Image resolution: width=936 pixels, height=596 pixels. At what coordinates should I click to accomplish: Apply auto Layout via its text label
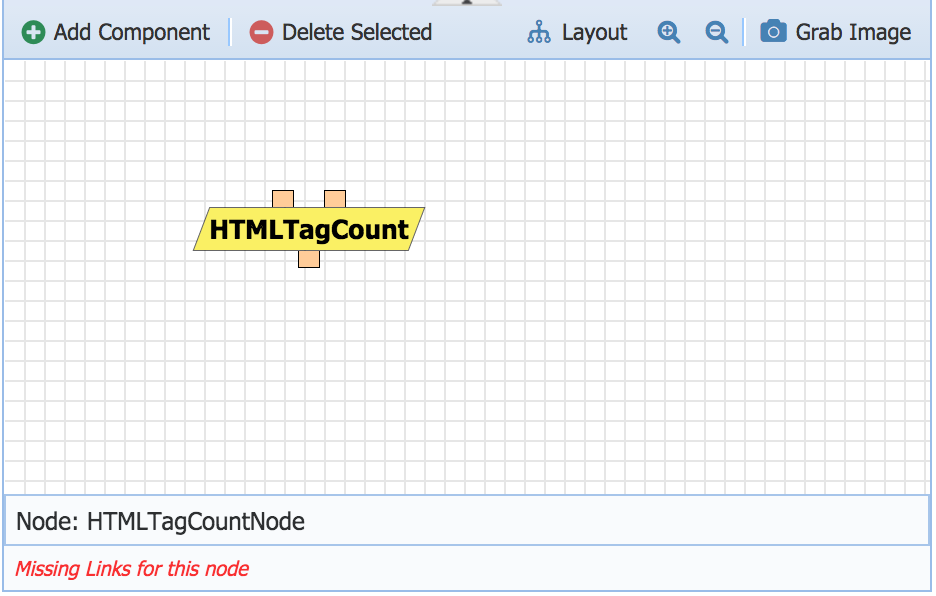(x=594, y=32)
